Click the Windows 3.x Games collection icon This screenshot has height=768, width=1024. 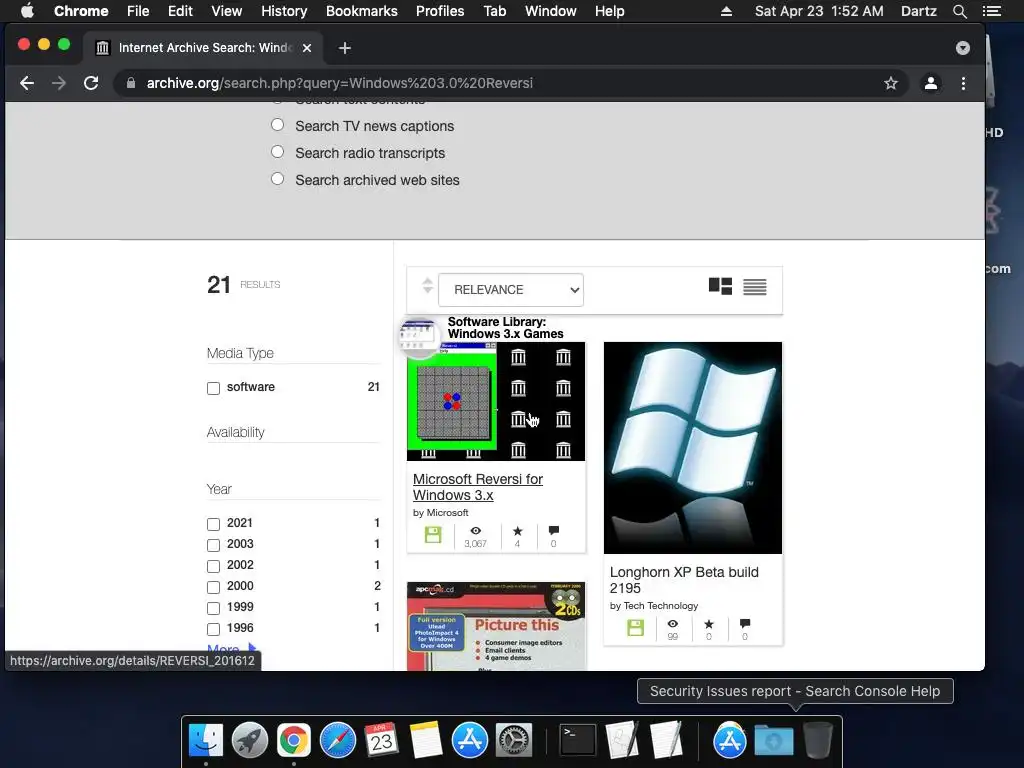pyautogui.click(x=419, y=336)
